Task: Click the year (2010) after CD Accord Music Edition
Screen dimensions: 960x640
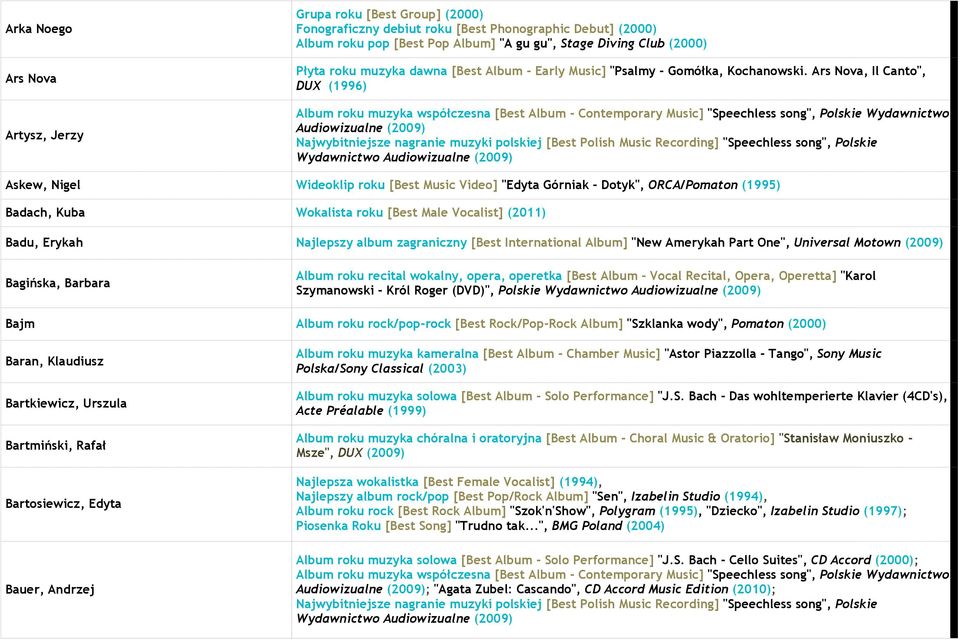Action: 752,590
